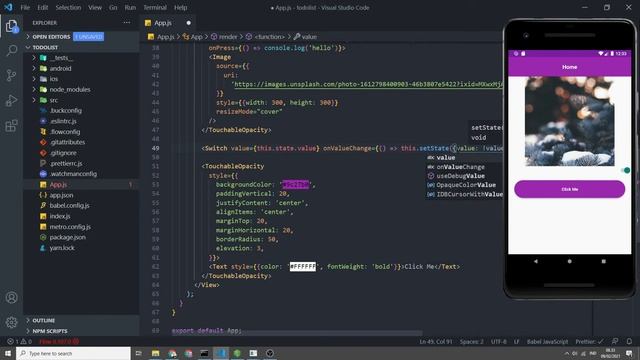The image size is (640, 360).
Task: Tap the image thumbnail in the emulator
Action: (x=569, y=121)
